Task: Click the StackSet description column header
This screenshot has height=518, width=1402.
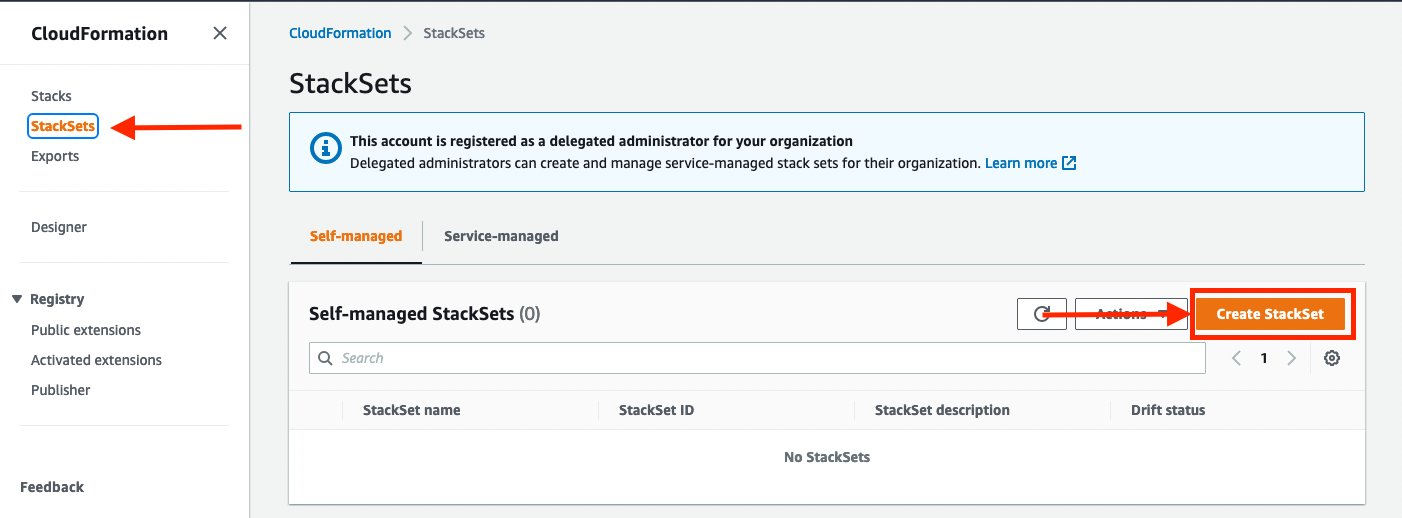Action: 942,410
